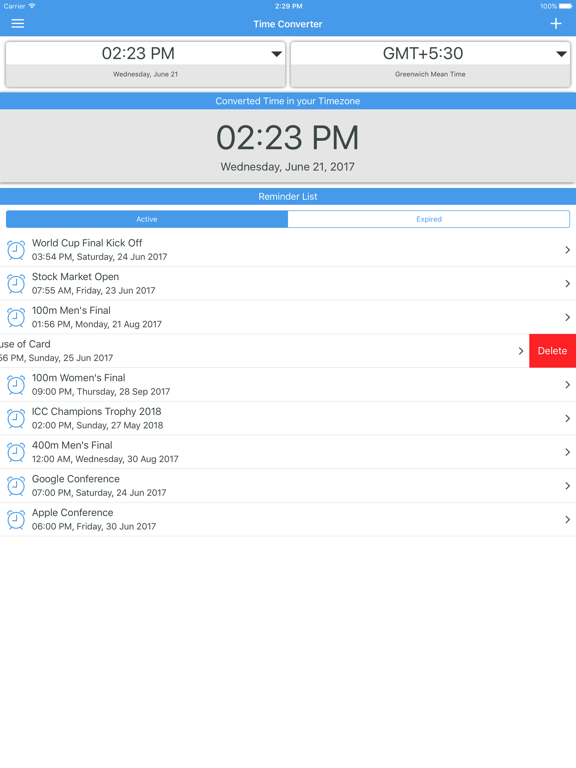The image size is (576, 768).
Task: Select the converted time display 02:23 PM
Action: click(x=288, y=138)
